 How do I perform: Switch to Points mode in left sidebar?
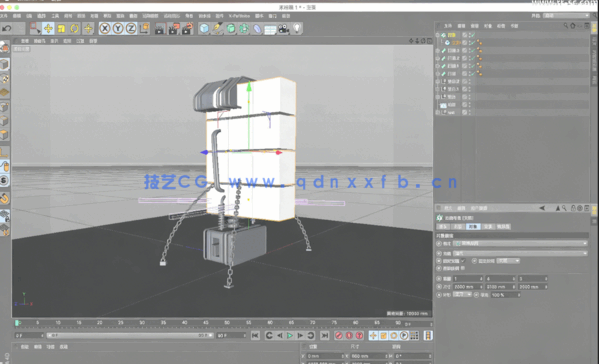point(4,107)
